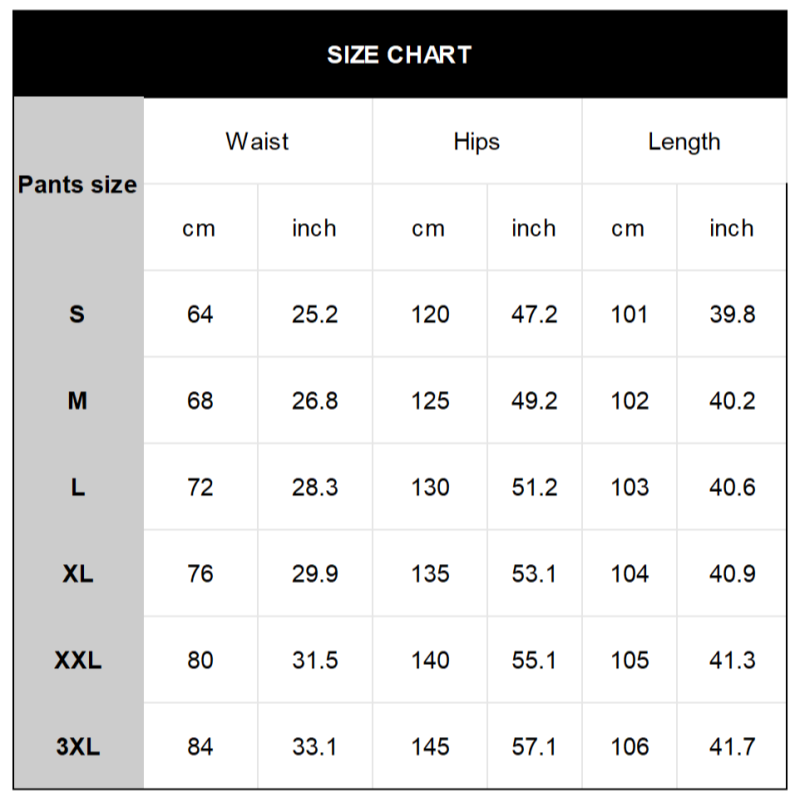This screenshot has height=800, width=800.
Task: Select the 41.7 inch length cell
Action: click(732, 746)
